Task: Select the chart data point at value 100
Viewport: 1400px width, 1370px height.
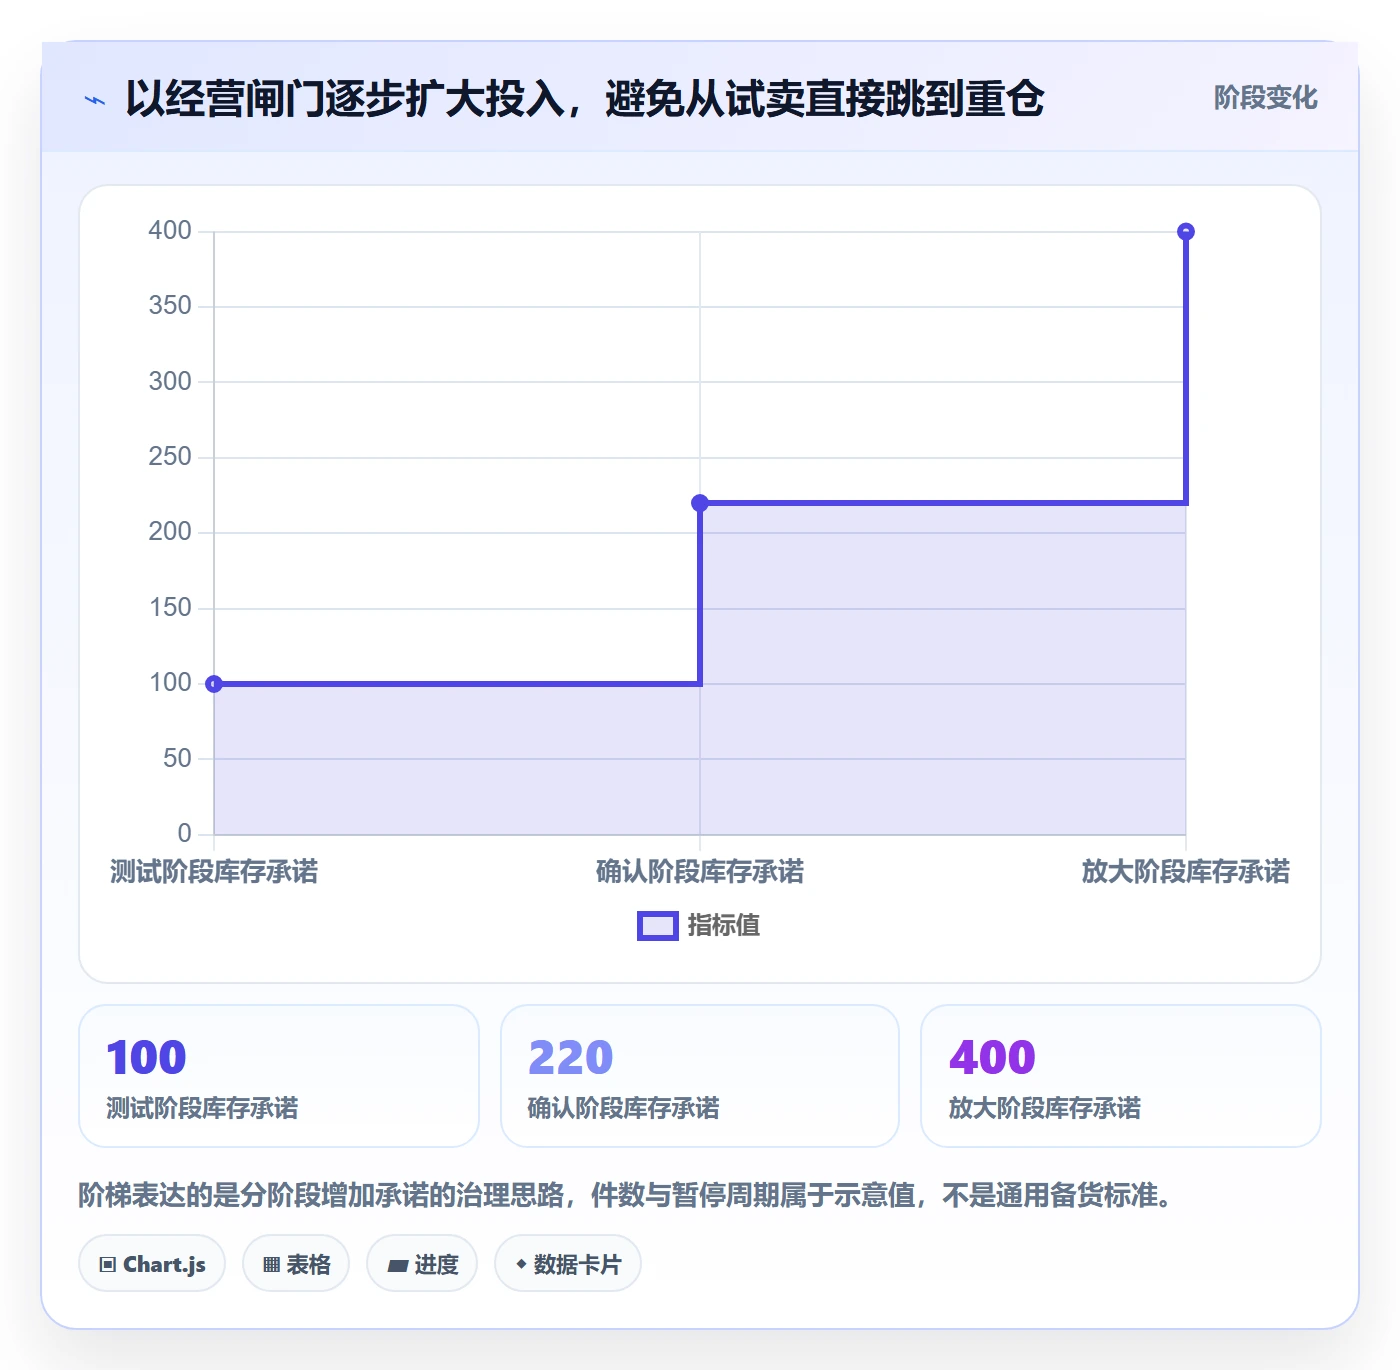Action: pos(214,684)
